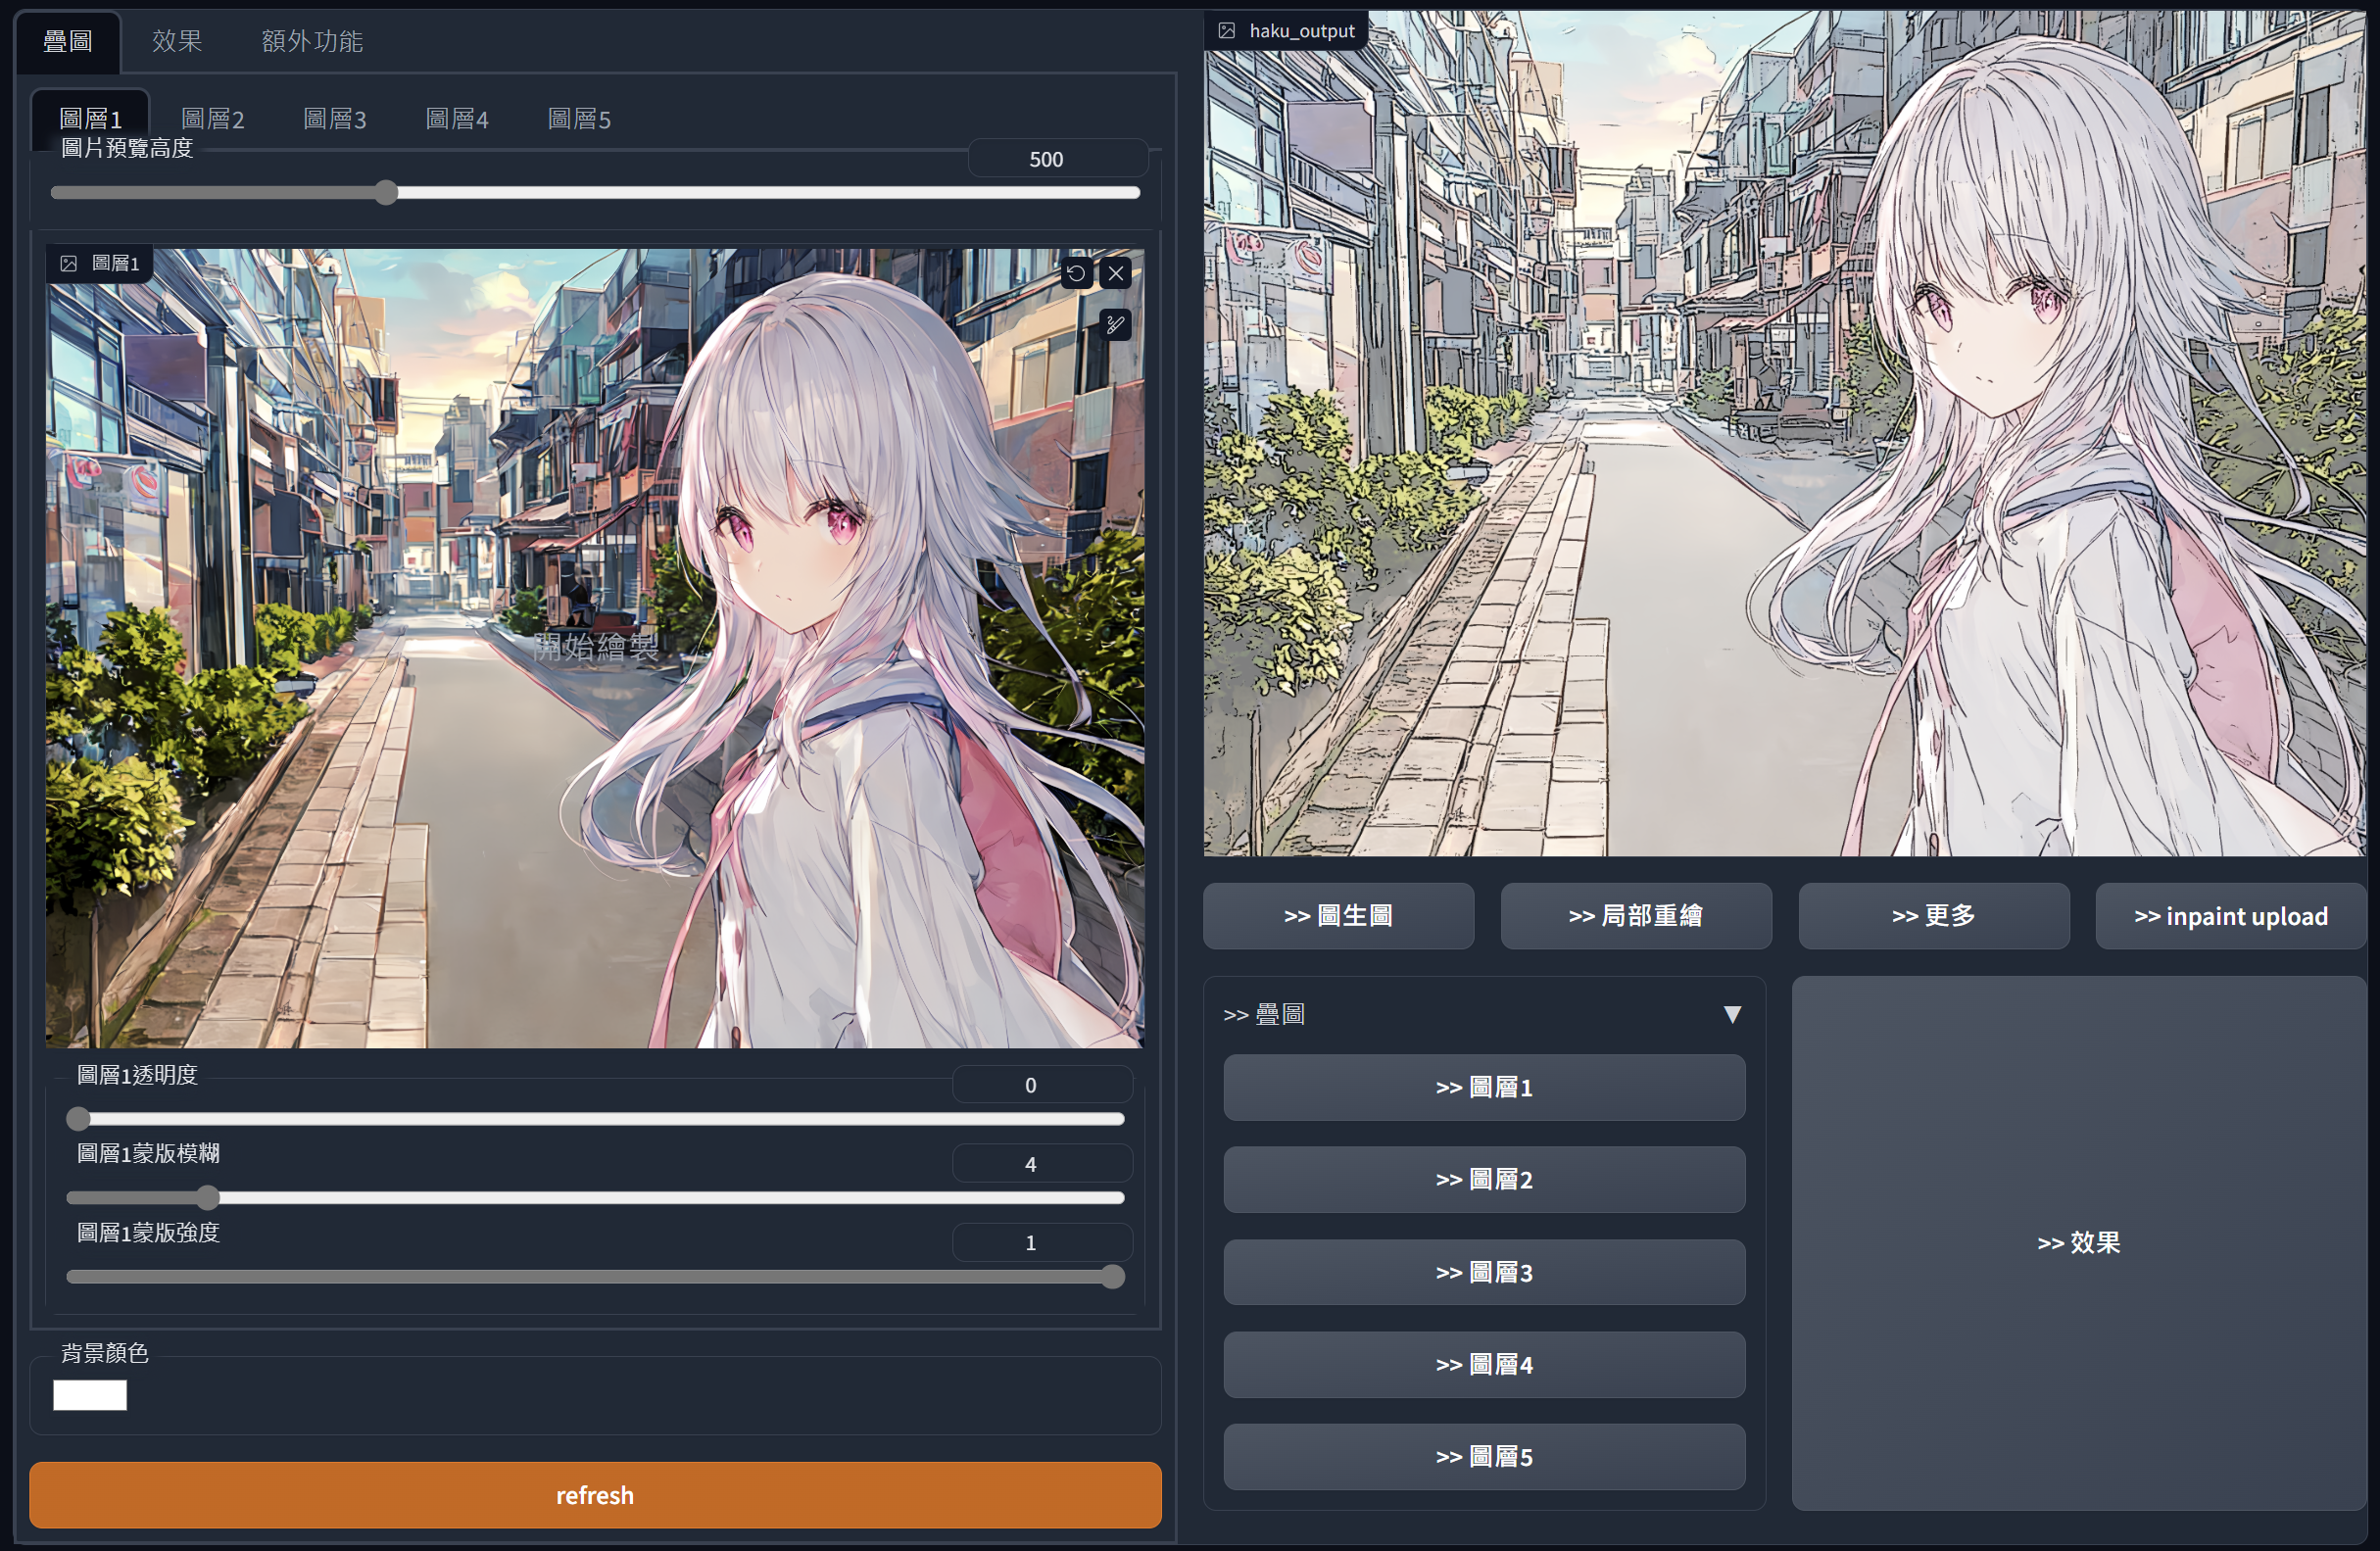2380x1551 pixels.
Task: Click the >> inpaint upload button
Action: [x=2230, y=916]
